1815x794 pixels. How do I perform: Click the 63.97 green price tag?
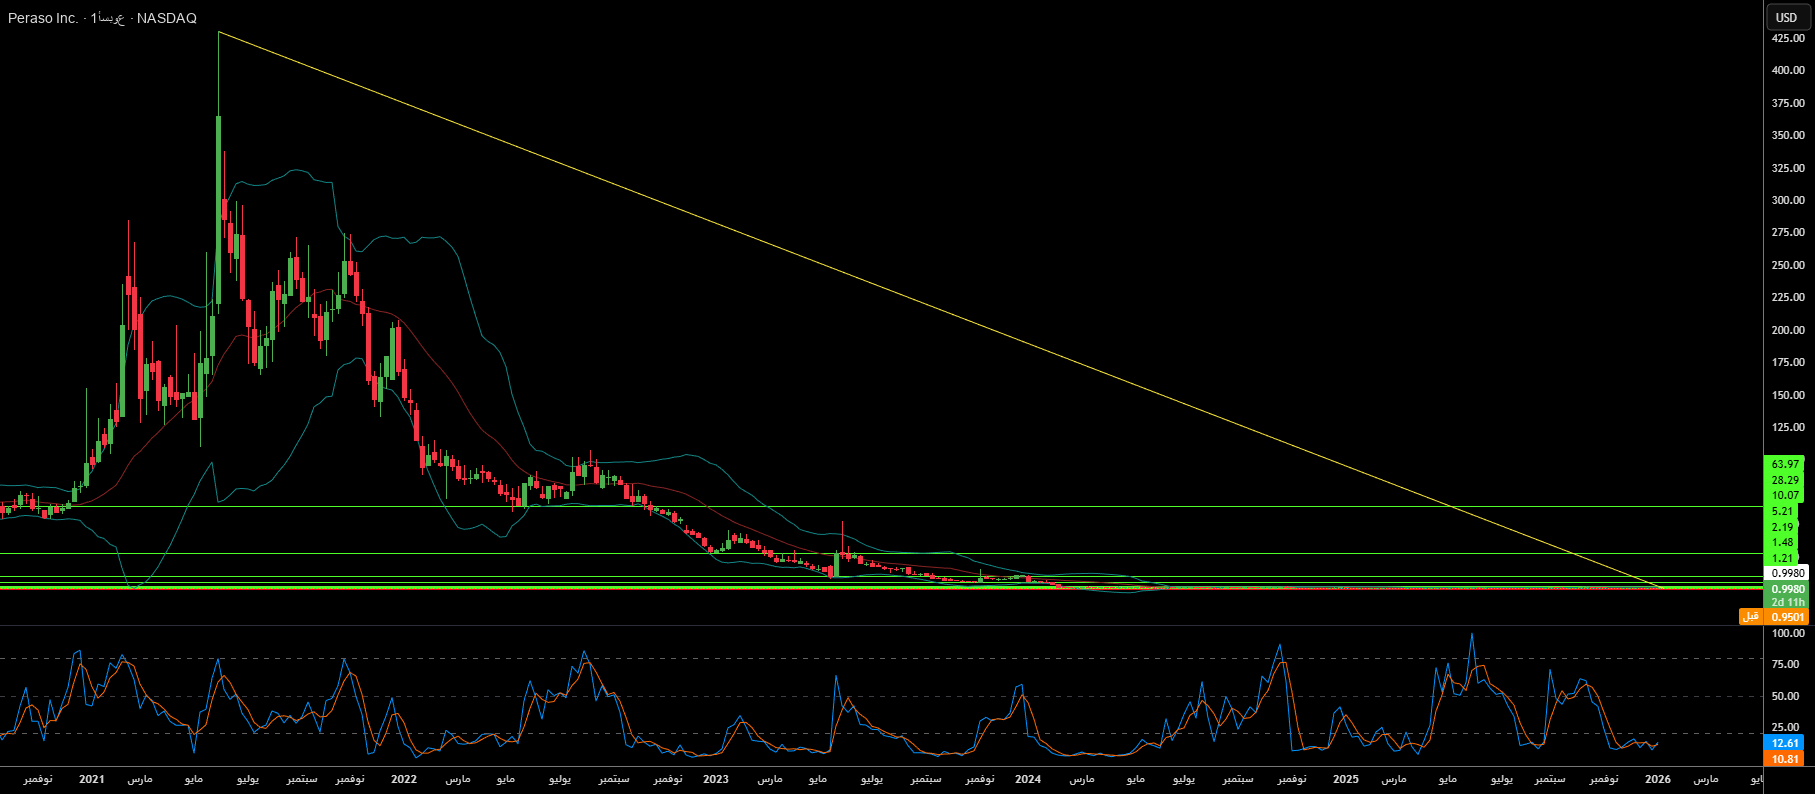click(1785, 464)
